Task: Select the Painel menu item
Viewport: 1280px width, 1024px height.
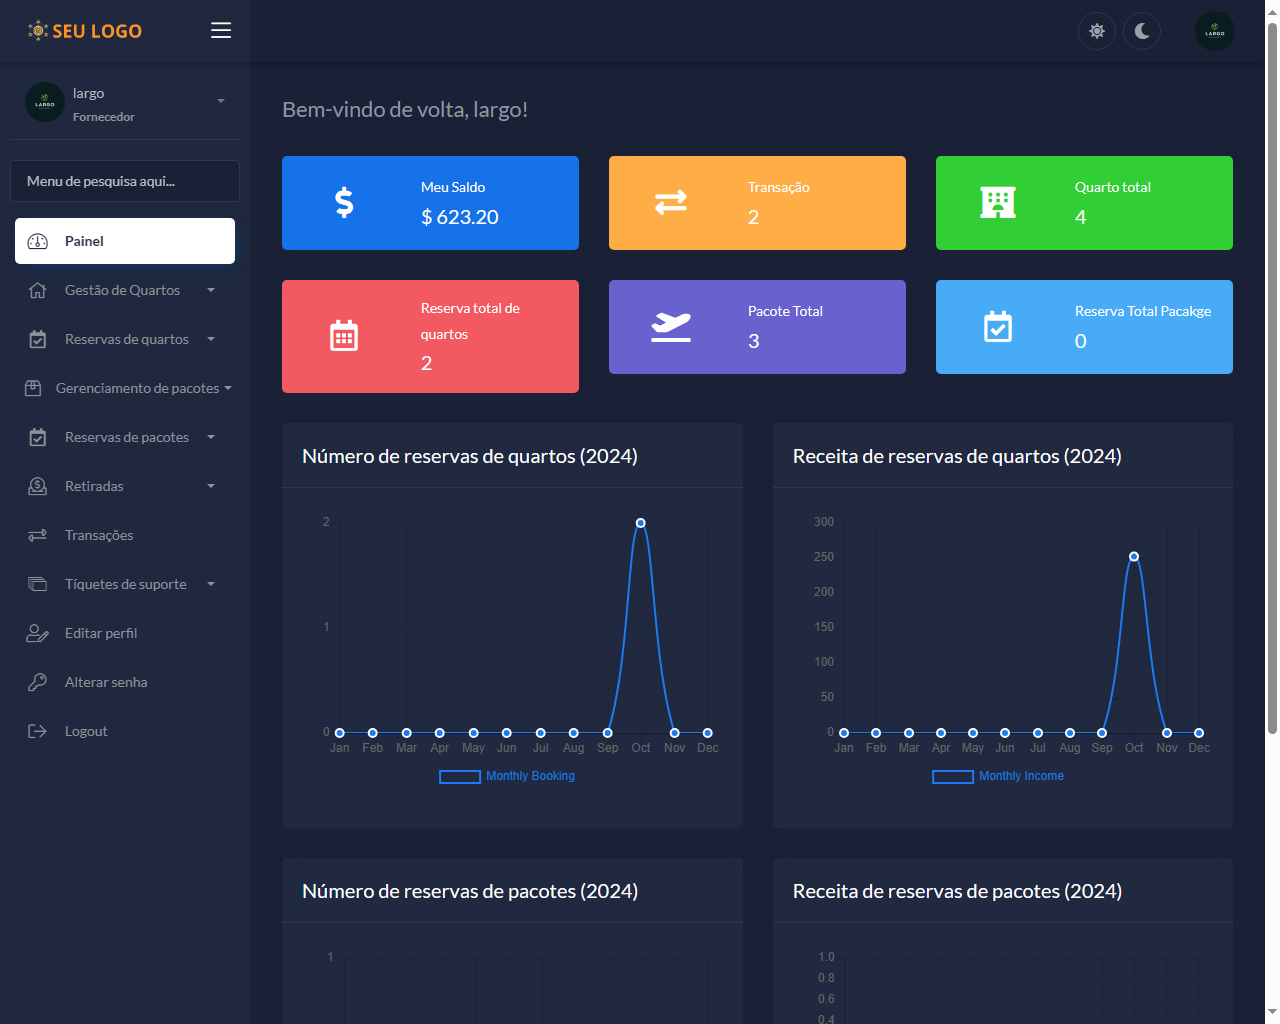Action: coord(125,241)
